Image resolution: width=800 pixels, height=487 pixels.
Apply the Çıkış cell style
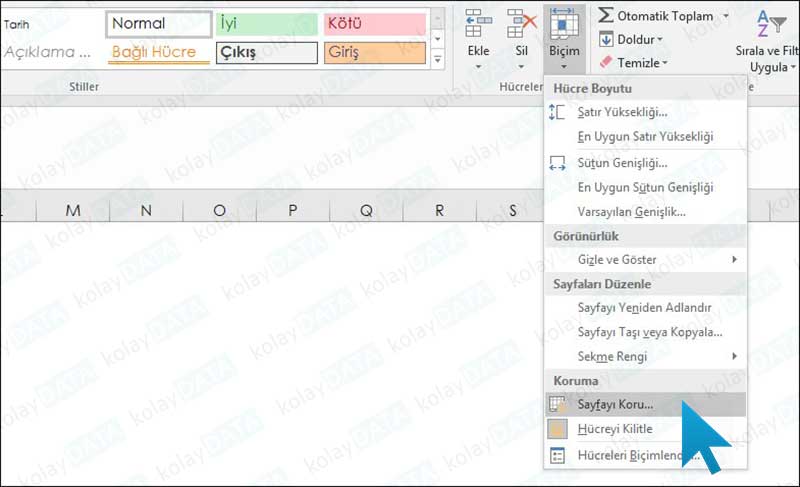click(x=267, y=53)
